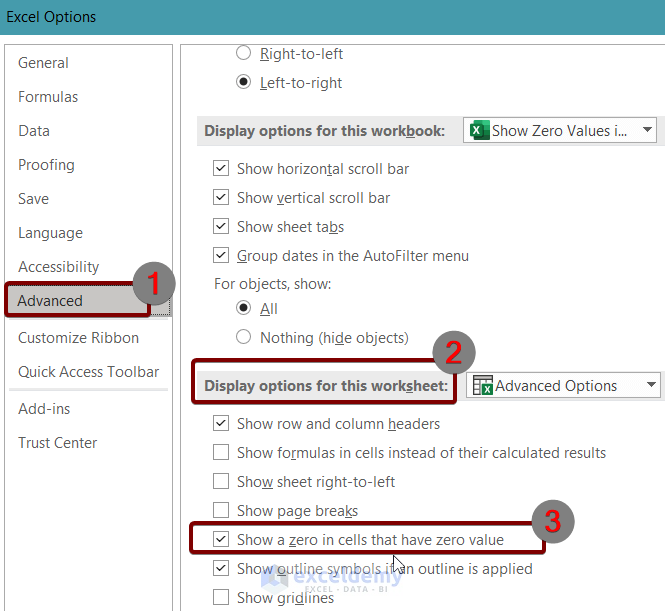Enable Show formulas in cells instead of results

tap(221, 452)
